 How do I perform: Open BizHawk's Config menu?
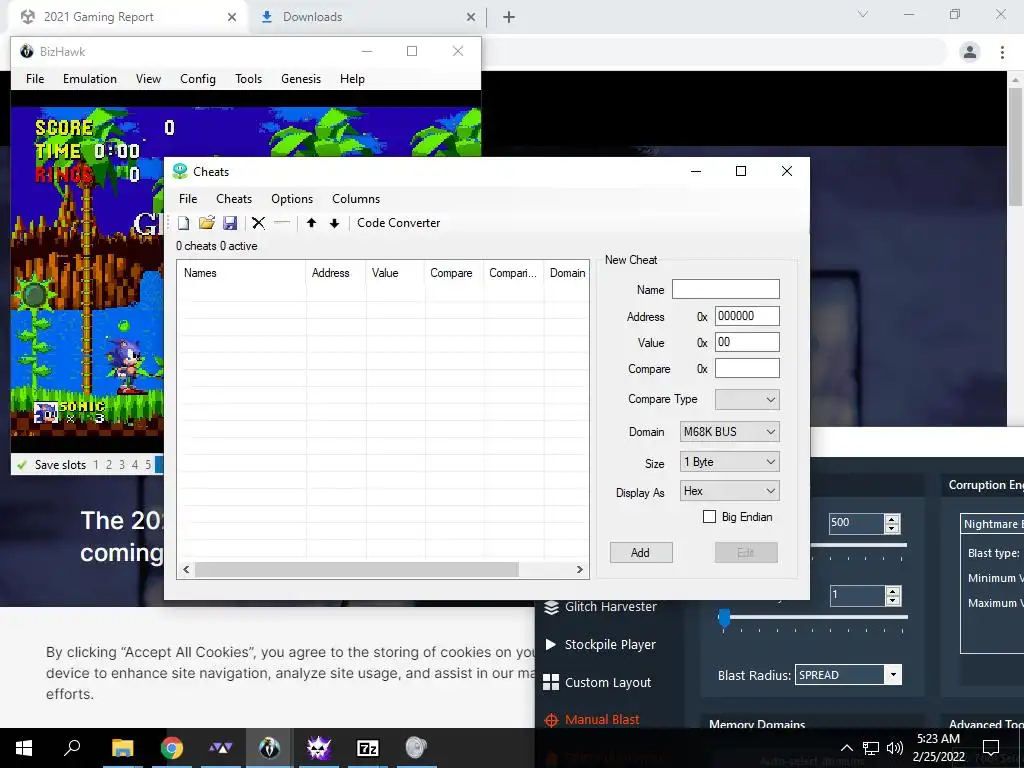coord(198,78)
